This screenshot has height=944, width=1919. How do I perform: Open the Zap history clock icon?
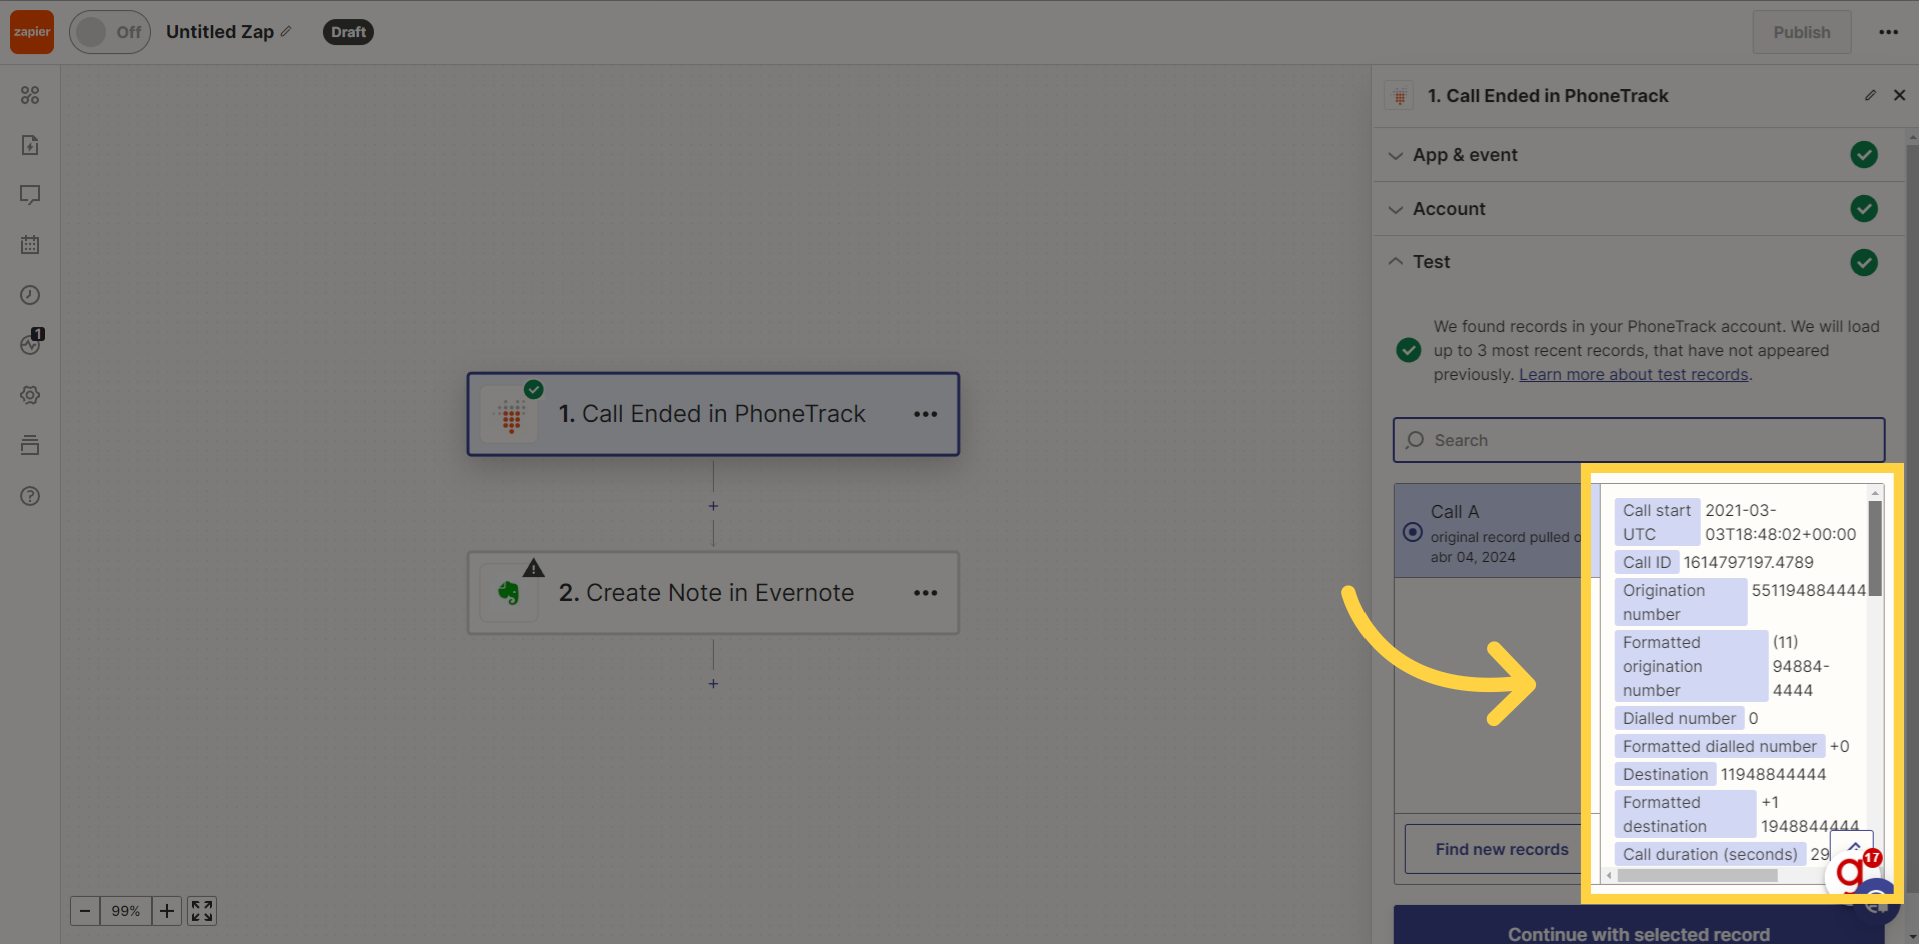[x=30, y=295]
